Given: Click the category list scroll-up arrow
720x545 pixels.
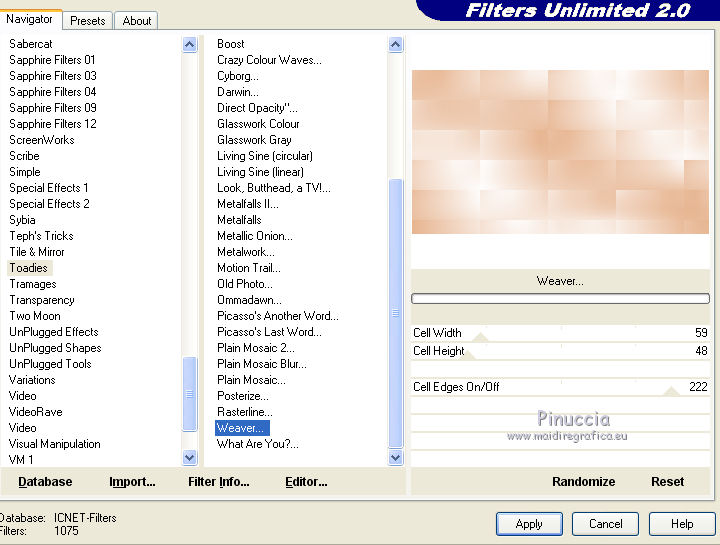Looking at the screenshot, I should [x=190, y=45].
